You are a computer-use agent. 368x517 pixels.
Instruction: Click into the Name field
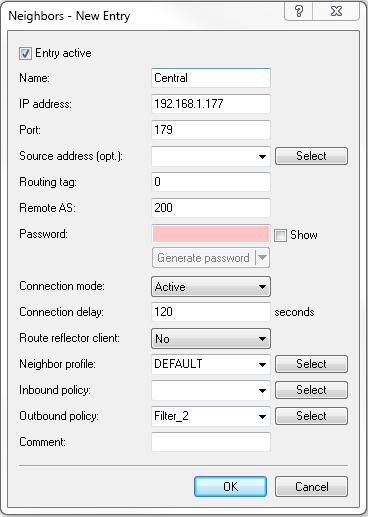coord(211,78)
